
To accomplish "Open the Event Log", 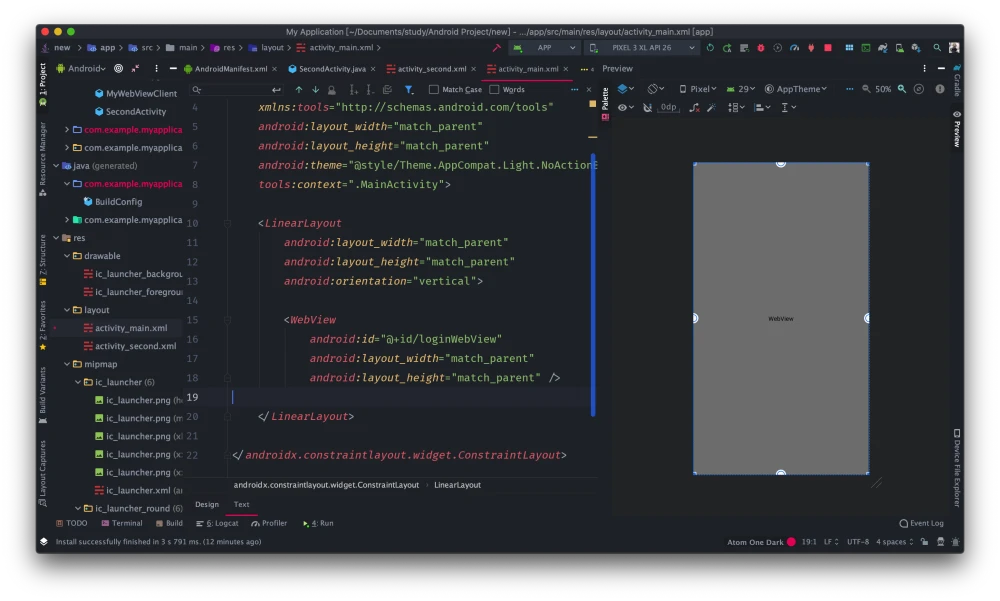I will (922, 523).
